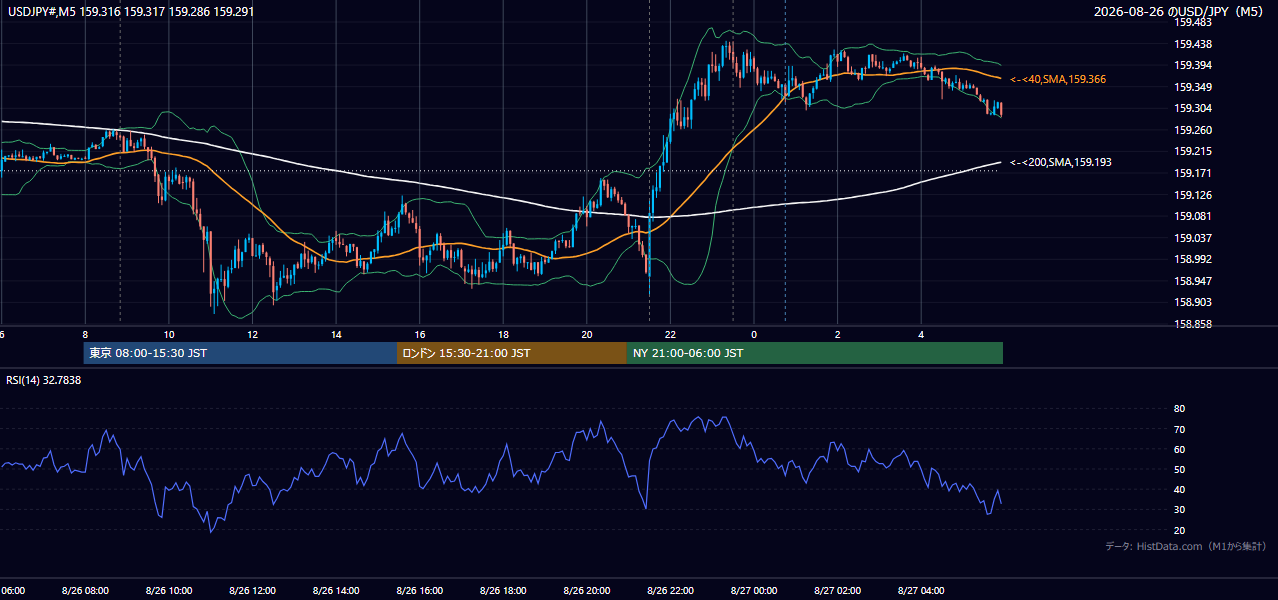
Task: Click price axis value 159.483
Action: (1193, 22)
